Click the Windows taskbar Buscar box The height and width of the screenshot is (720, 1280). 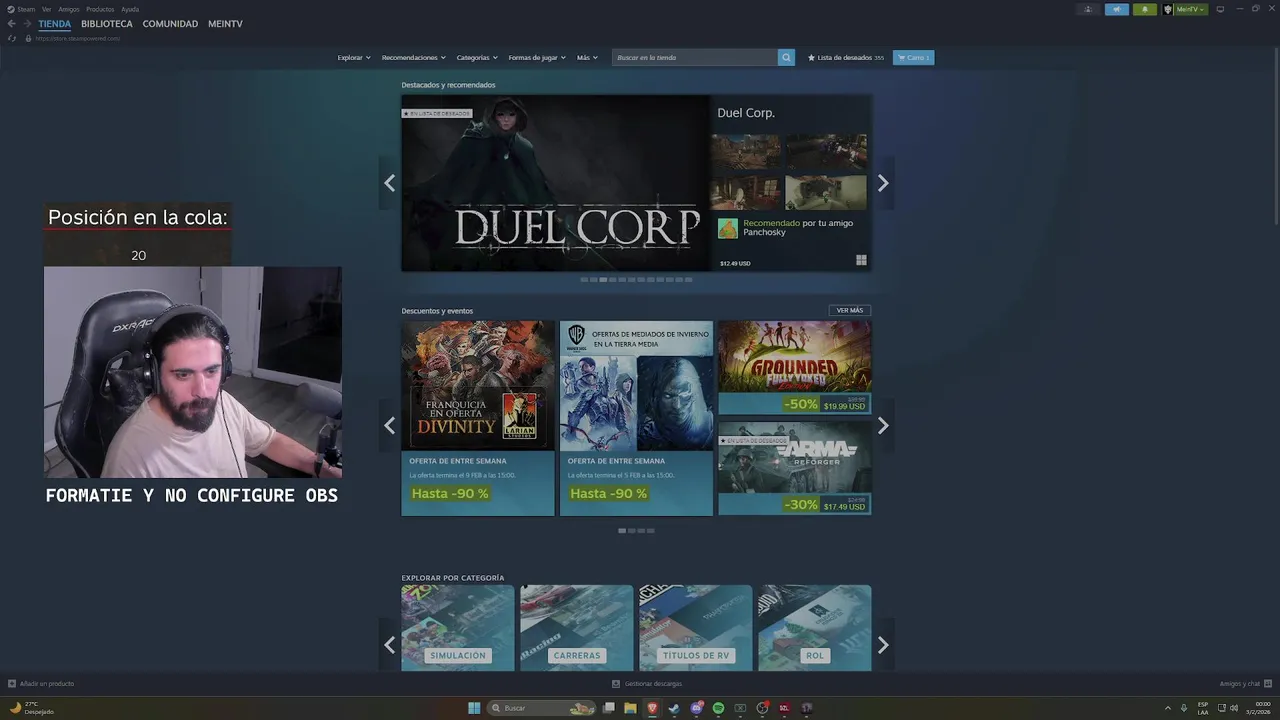540,708
